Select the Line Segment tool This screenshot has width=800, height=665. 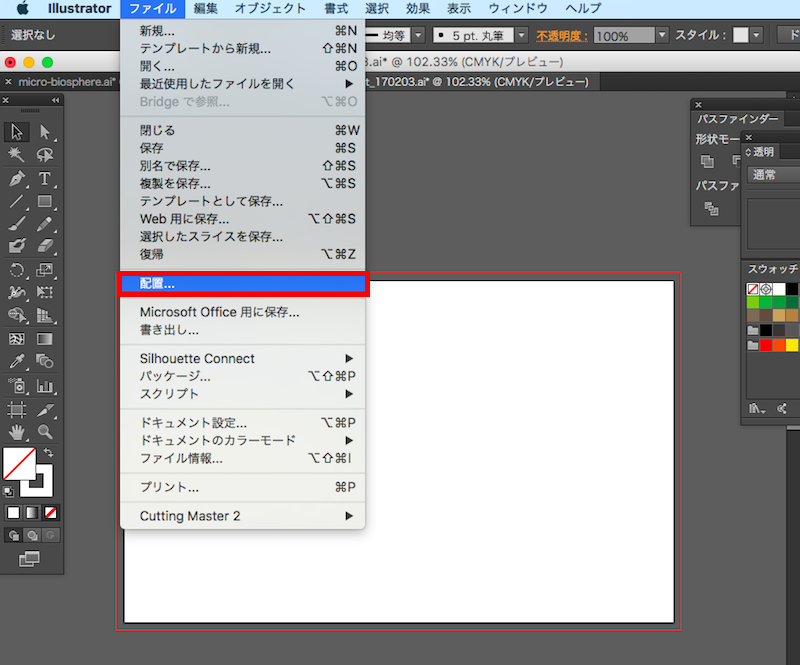pyautogui.click(x=17, y=201)
